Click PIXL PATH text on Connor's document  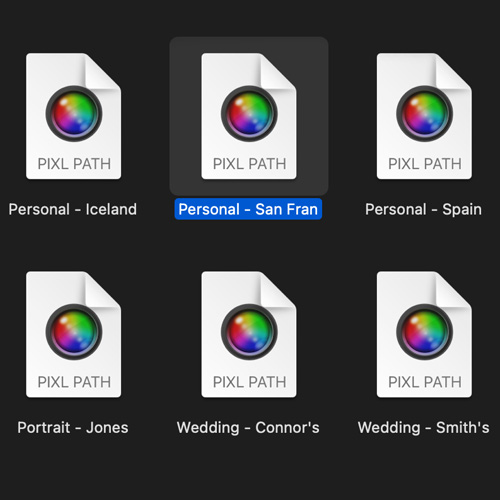249,382
